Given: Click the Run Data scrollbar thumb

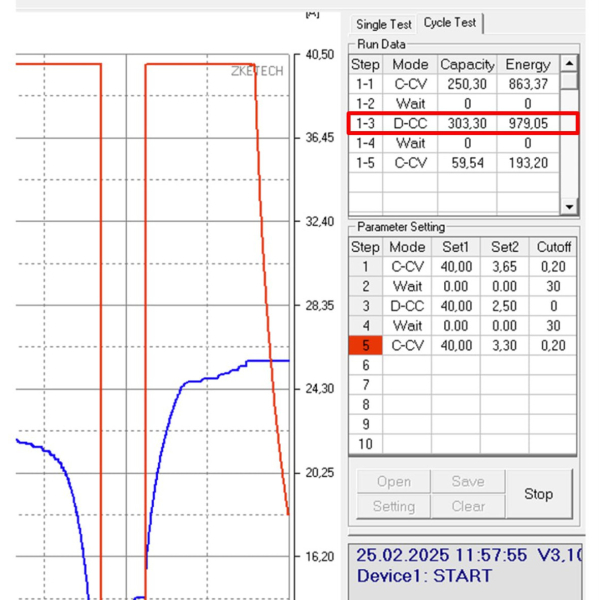Looking at the screenshot, I should pos(569,81).
